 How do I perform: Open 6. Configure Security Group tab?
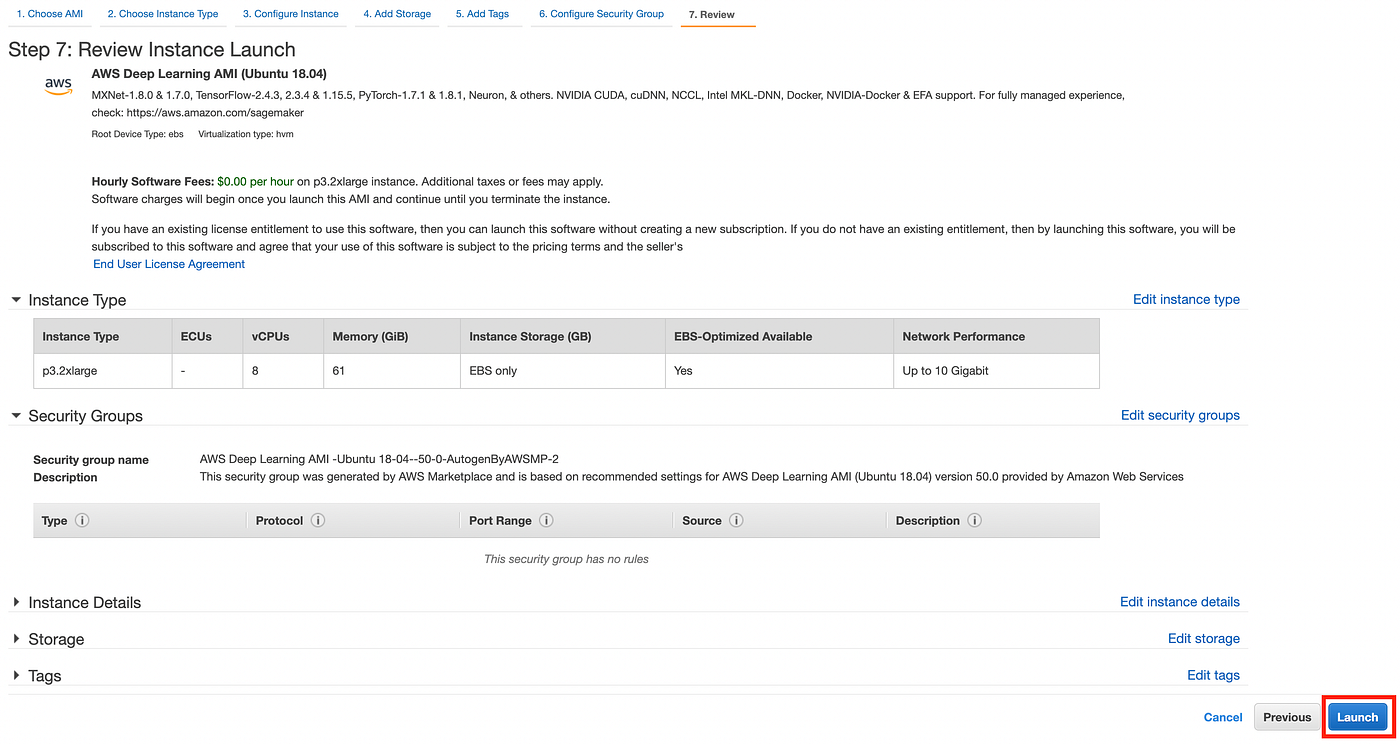601,14
